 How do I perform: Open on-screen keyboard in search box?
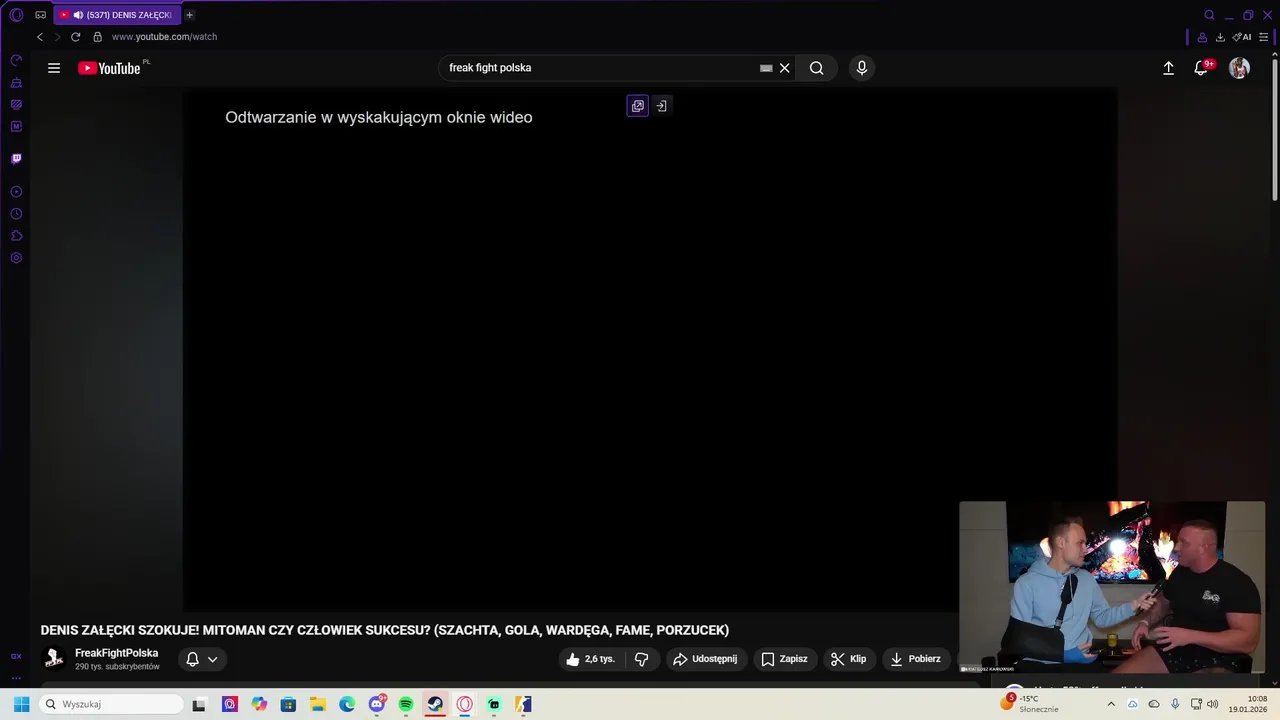click(766, 68)
